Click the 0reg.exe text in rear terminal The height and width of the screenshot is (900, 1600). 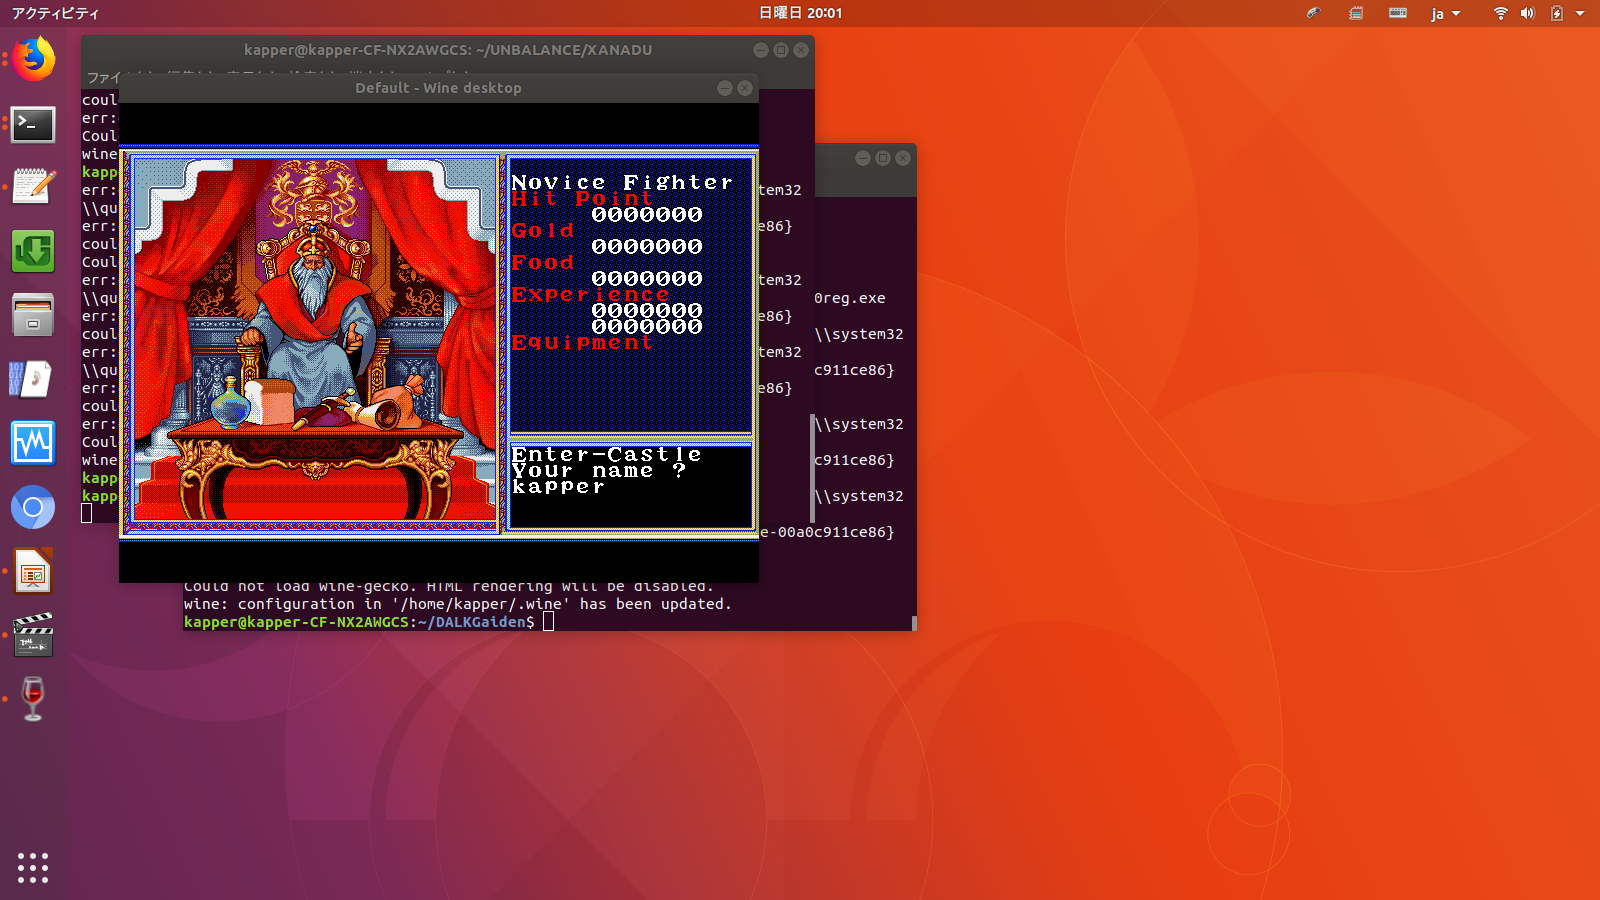850,298
